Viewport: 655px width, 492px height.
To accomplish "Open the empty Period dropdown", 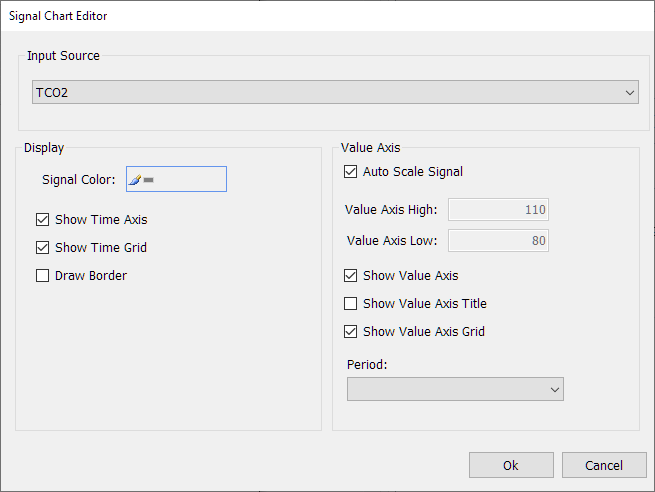I will pos(455,389).
